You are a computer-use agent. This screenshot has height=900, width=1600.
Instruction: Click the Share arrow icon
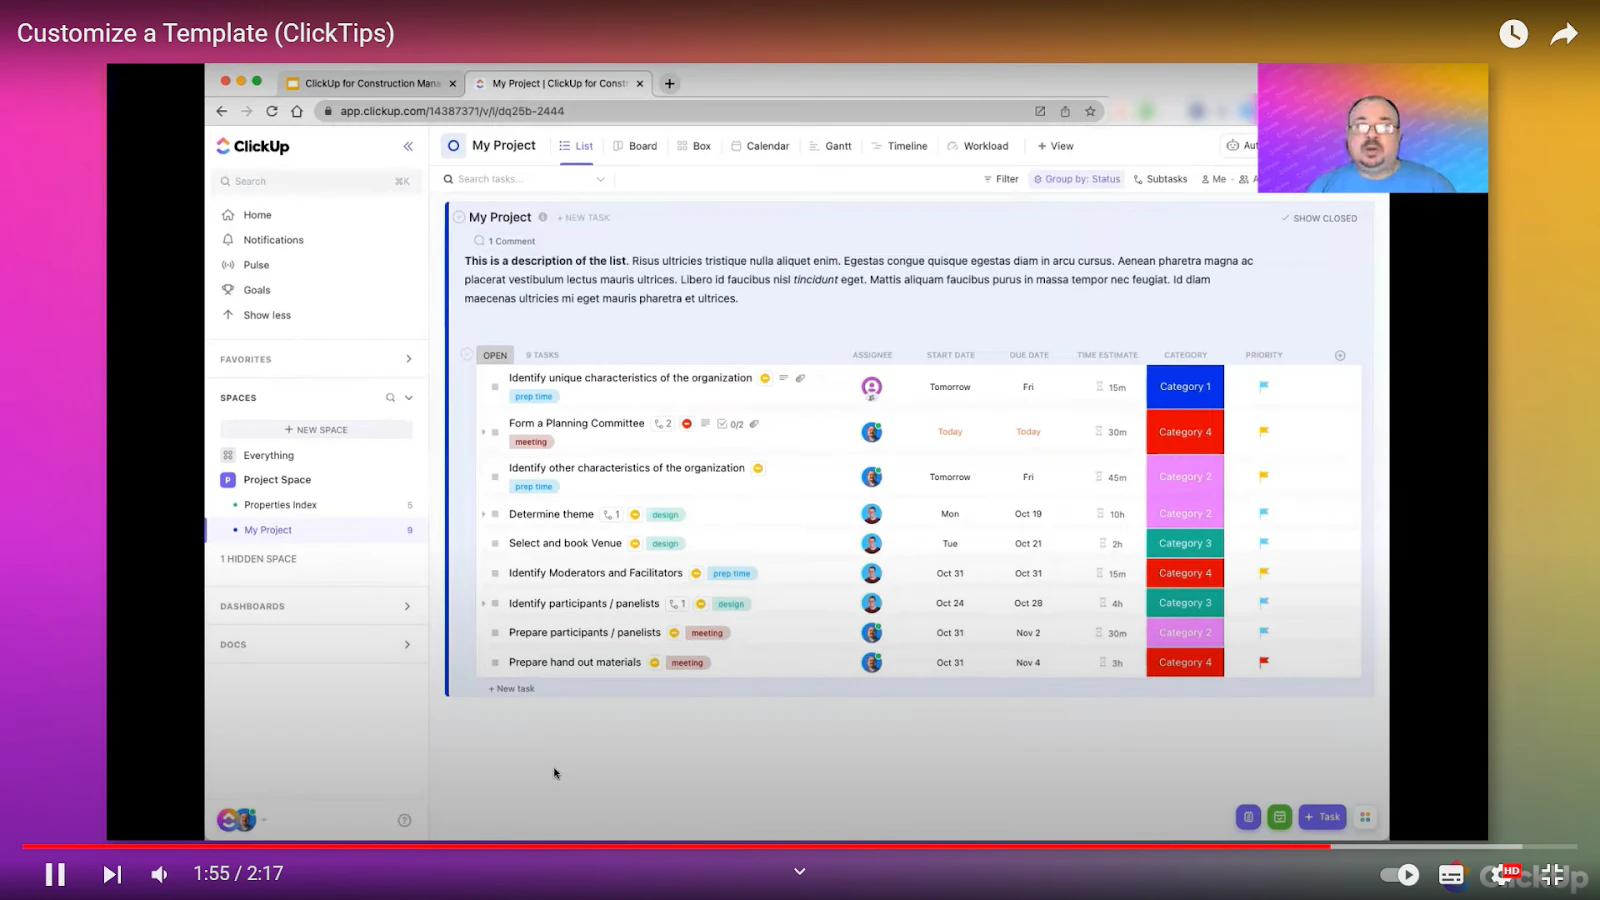[1564, 34]
